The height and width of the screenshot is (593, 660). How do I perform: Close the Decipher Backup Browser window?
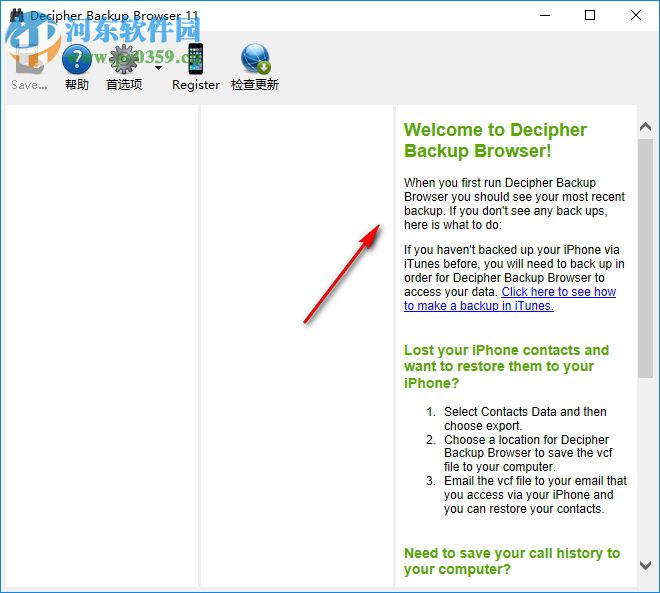pos(636,16)
